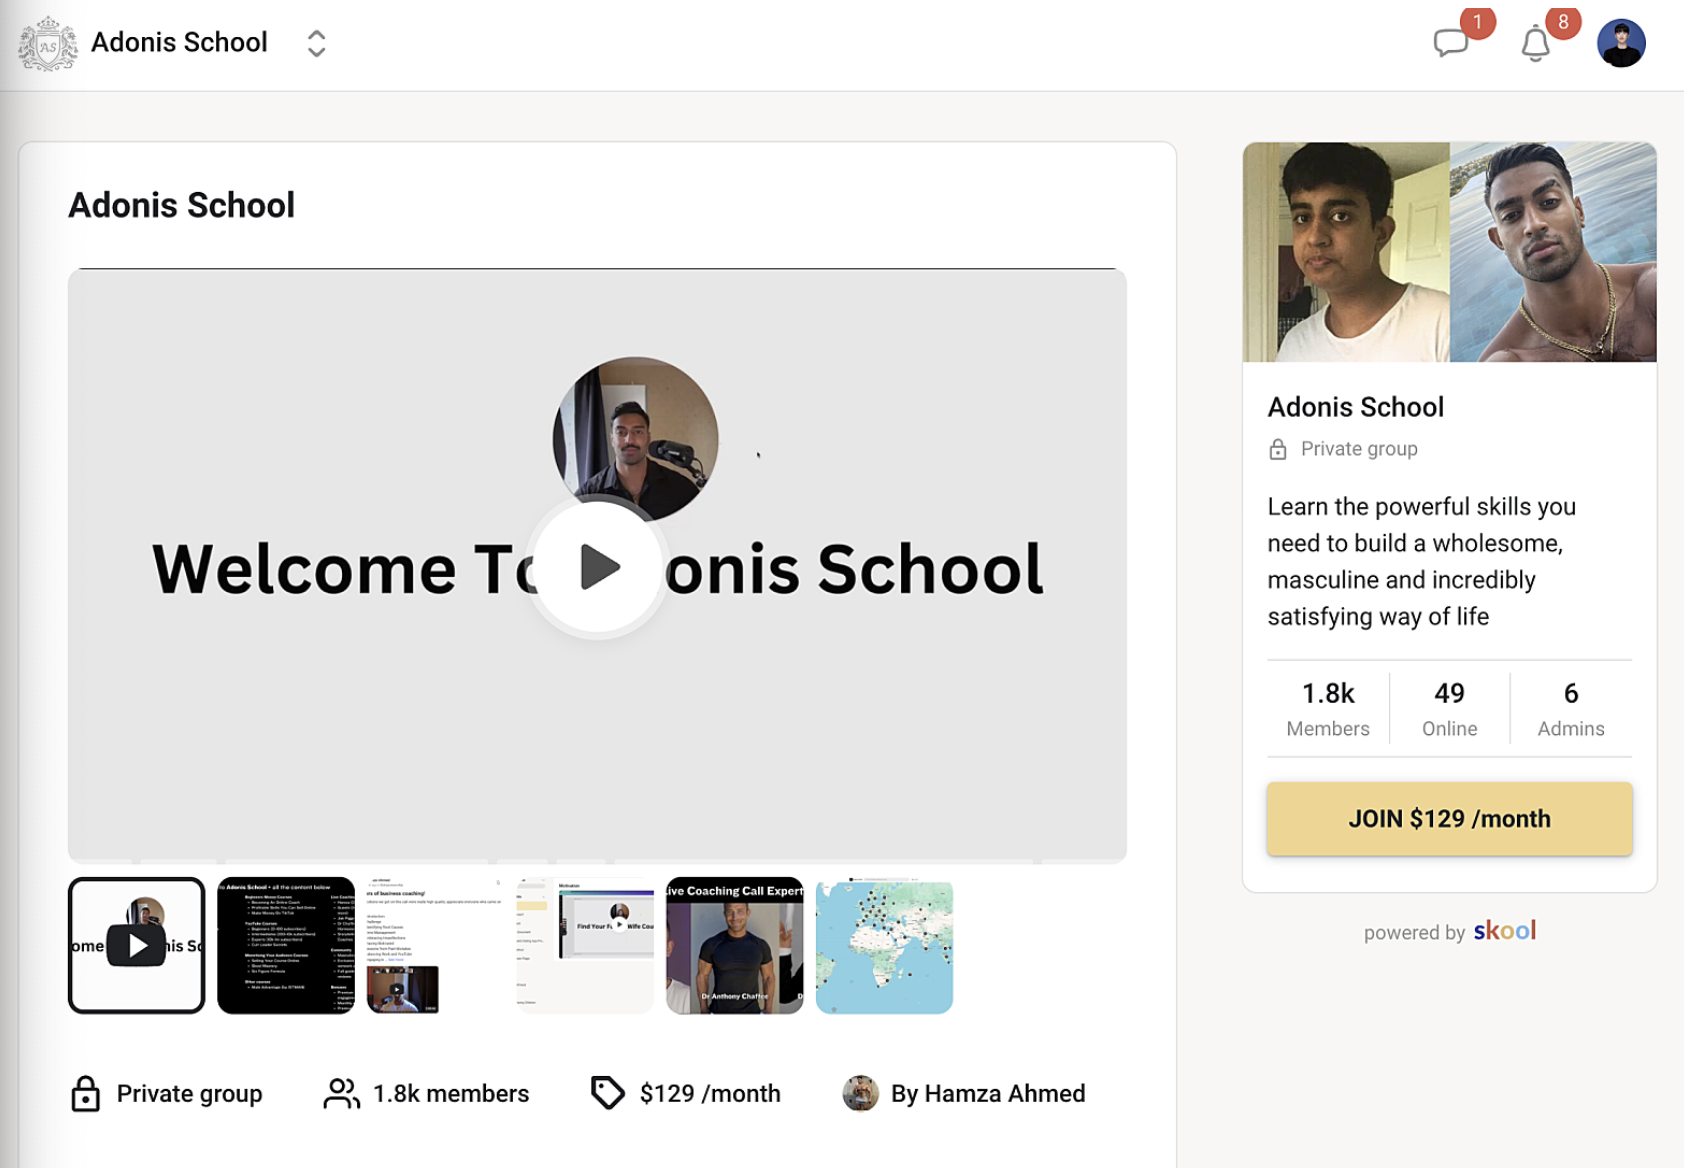Click the Adonis School crest logo
The height and width of the screenshot is (1168, 1684).
pyautogui.click(x=47, y=44)
